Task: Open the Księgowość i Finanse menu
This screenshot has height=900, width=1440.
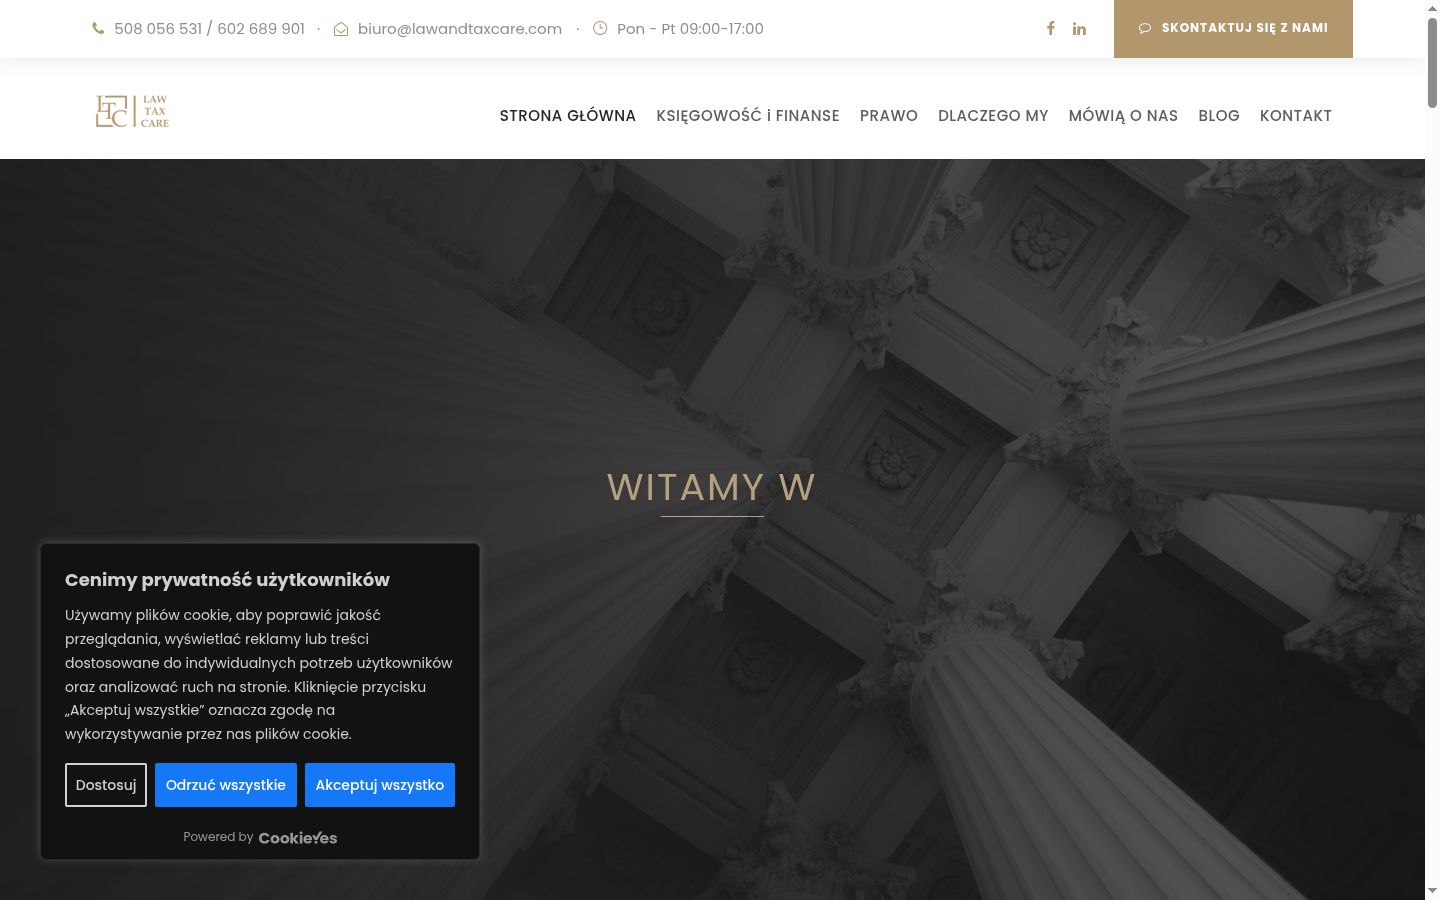Action: (748, 116)
